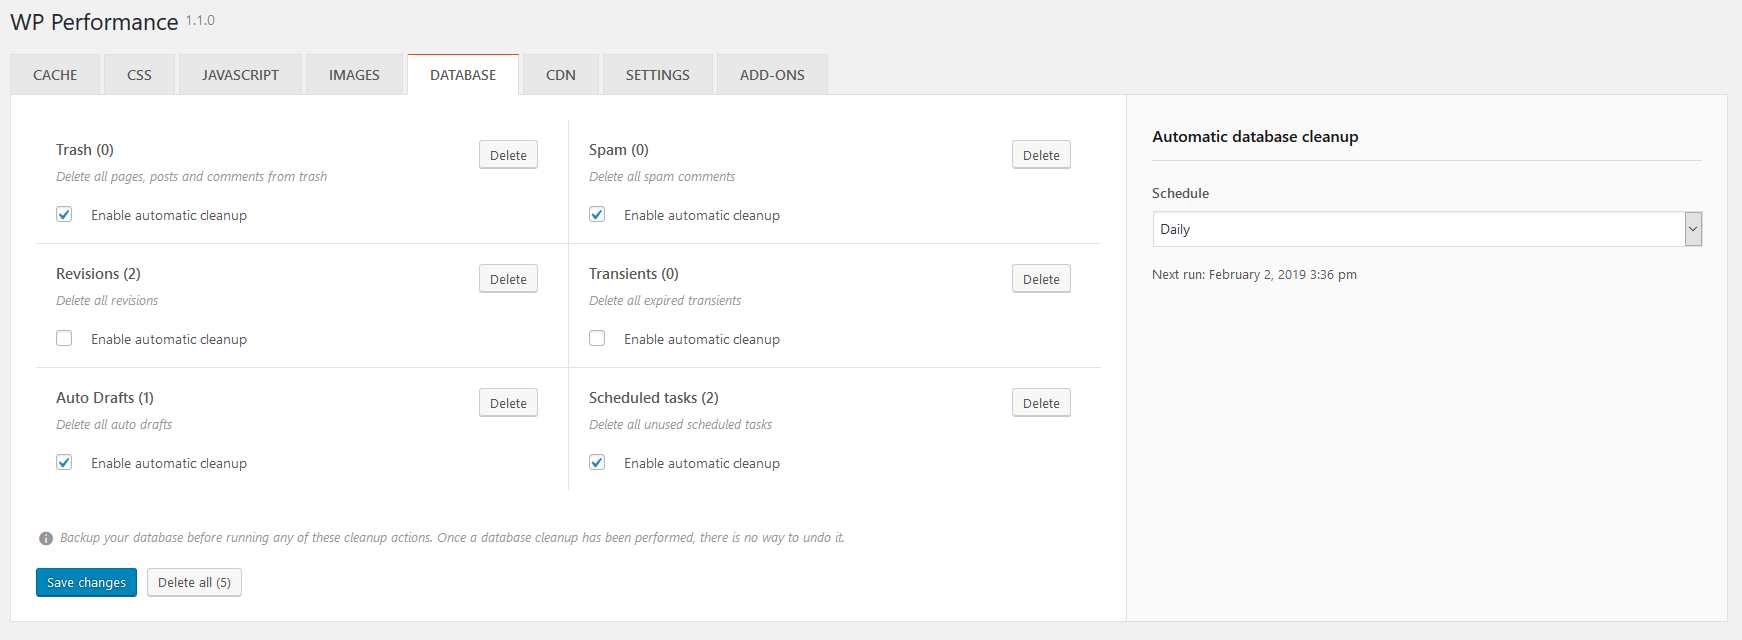
Task: Click the Delete all (5) button
Action: point(194,582)
